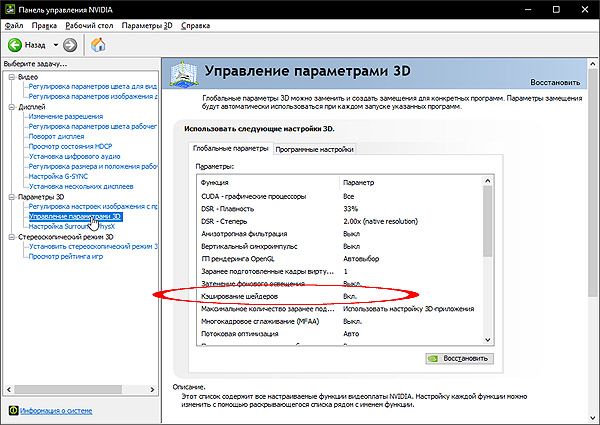Collapse the Видео tree node

pyautogui.click(x=11, y=77)
